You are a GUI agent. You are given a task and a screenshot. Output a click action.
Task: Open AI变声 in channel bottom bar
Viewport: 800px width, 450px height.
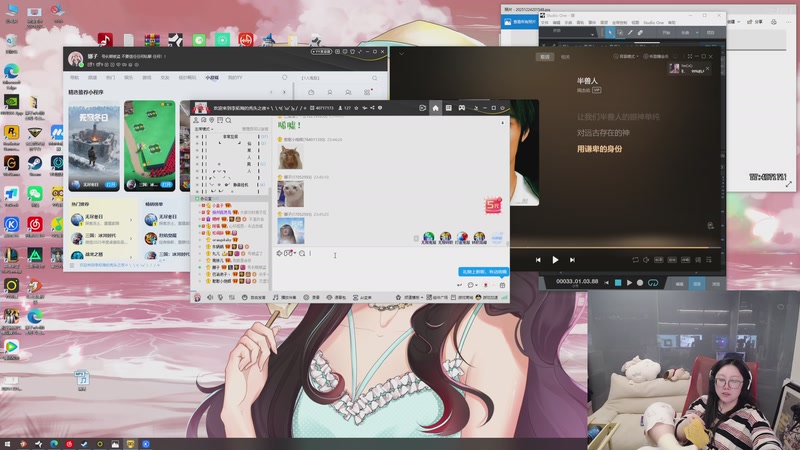tap(362, 297)
